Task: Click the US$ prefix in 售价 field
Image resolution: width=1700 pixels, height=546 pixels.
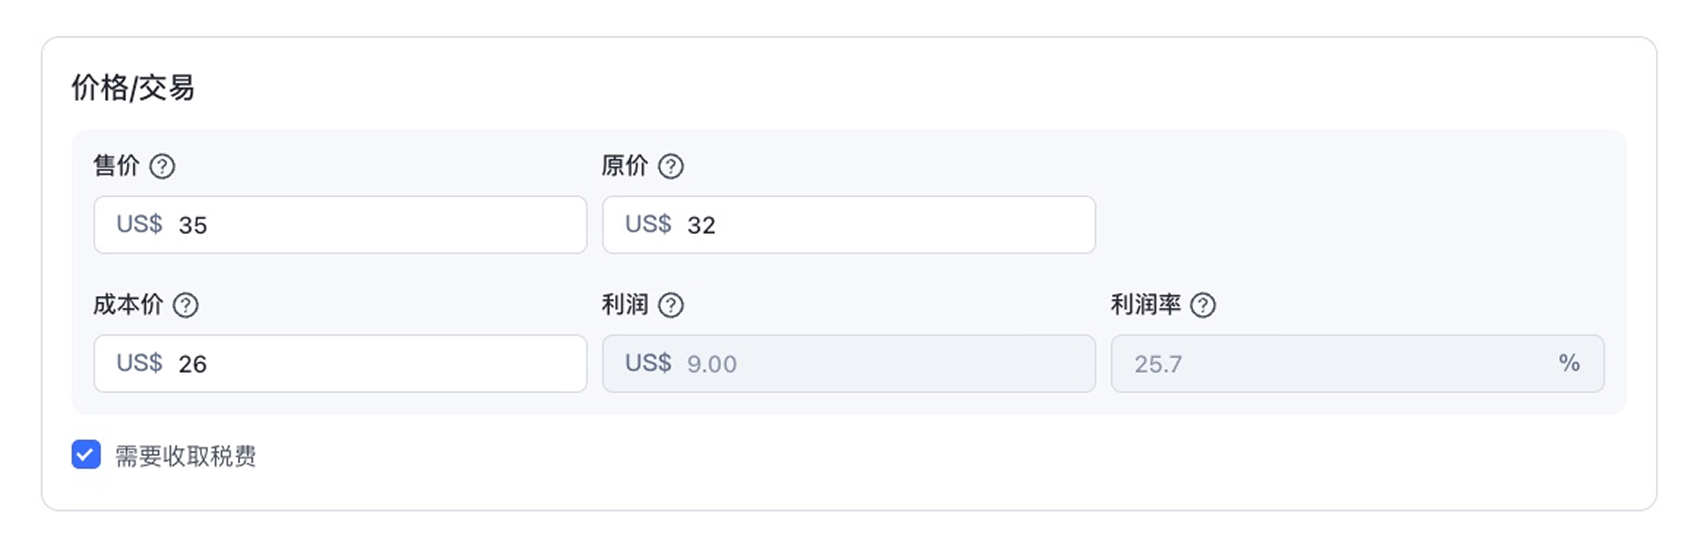Action: pyautogui.click(x=139, y=224)
